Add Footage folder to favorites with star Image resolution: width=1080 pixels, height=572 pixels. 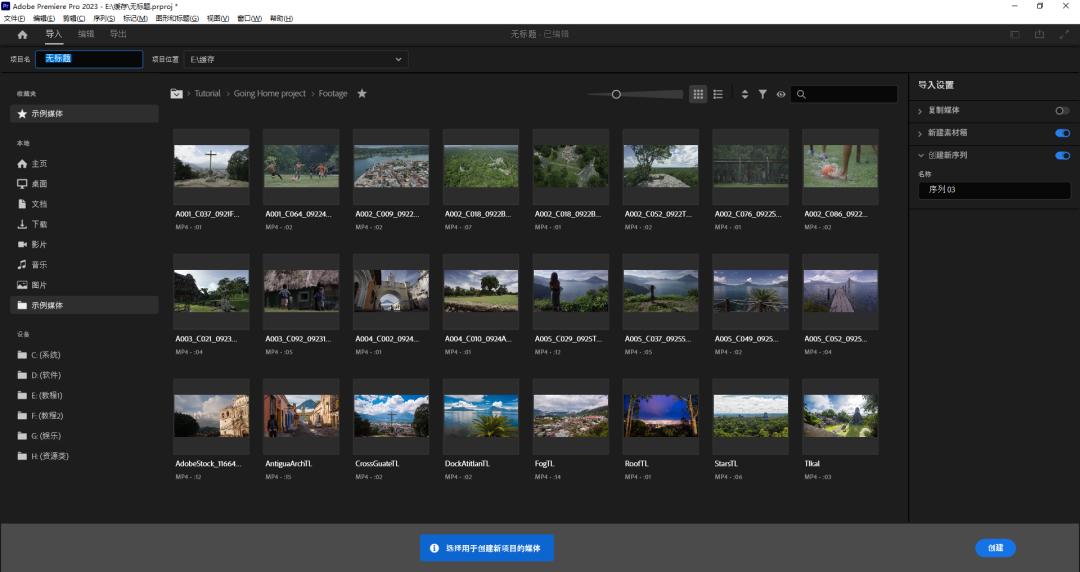[362, 94]
